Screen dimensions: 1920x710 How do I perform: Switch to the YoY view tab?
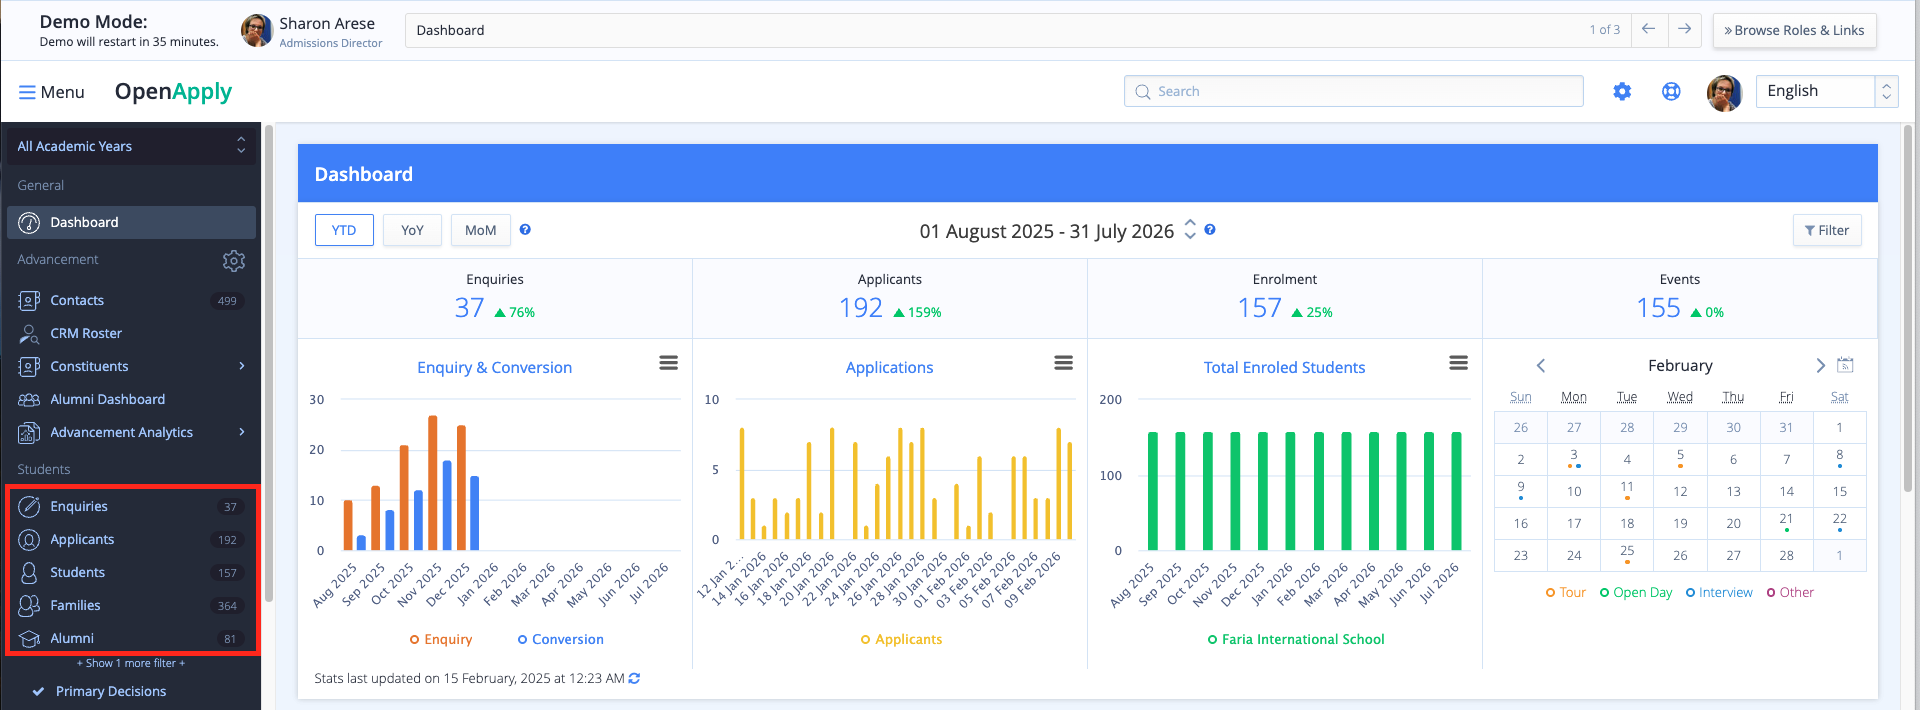pyautogui.click(x=412, y=230)
